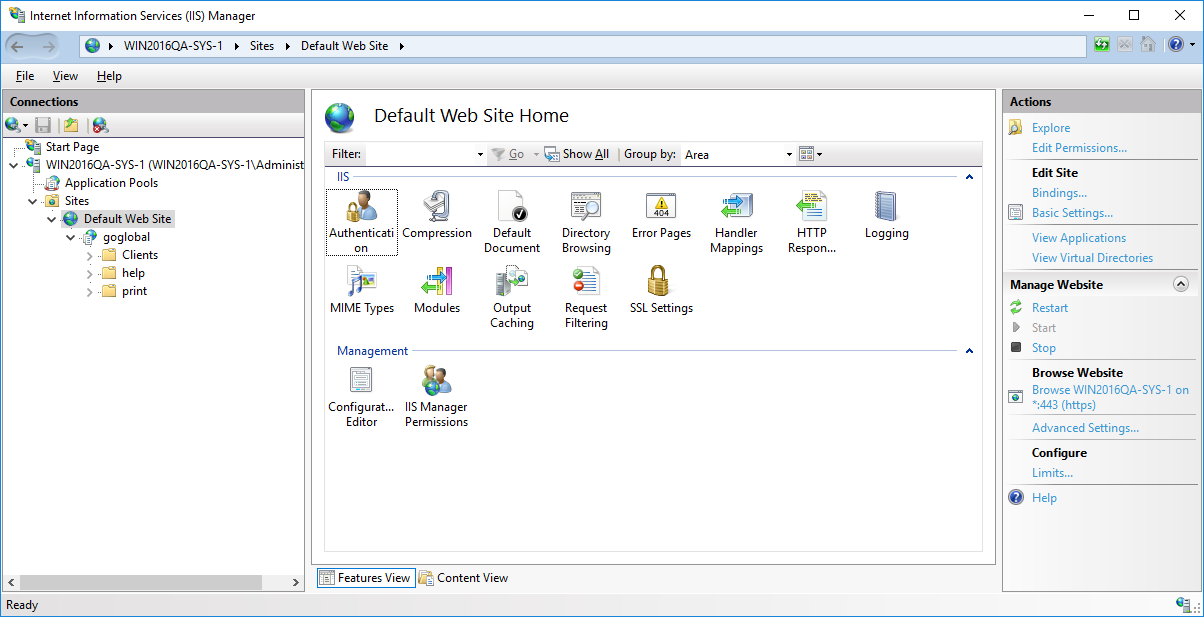The image size is (1204, 617).
Task: Open the Error Pages feature
Action: [661, 215]
